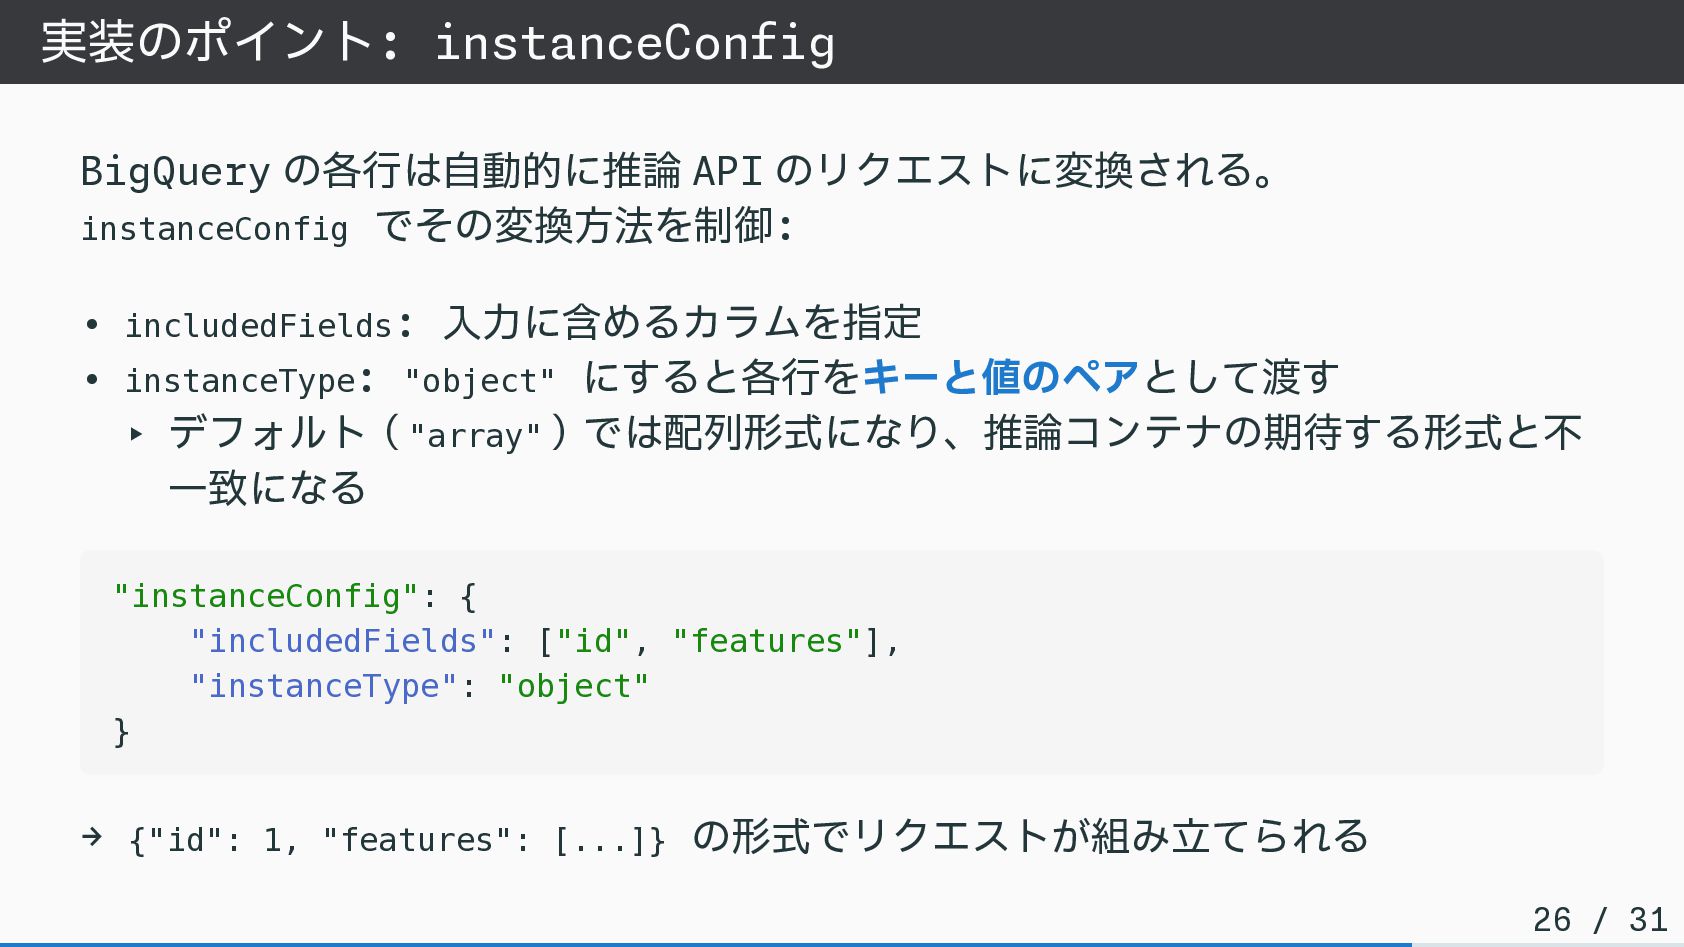This screenshot has height=947, width=1684.
Task: Click the inline instanceConfig code in the second line
Action: pyautogui.click(x=214, y=229)
